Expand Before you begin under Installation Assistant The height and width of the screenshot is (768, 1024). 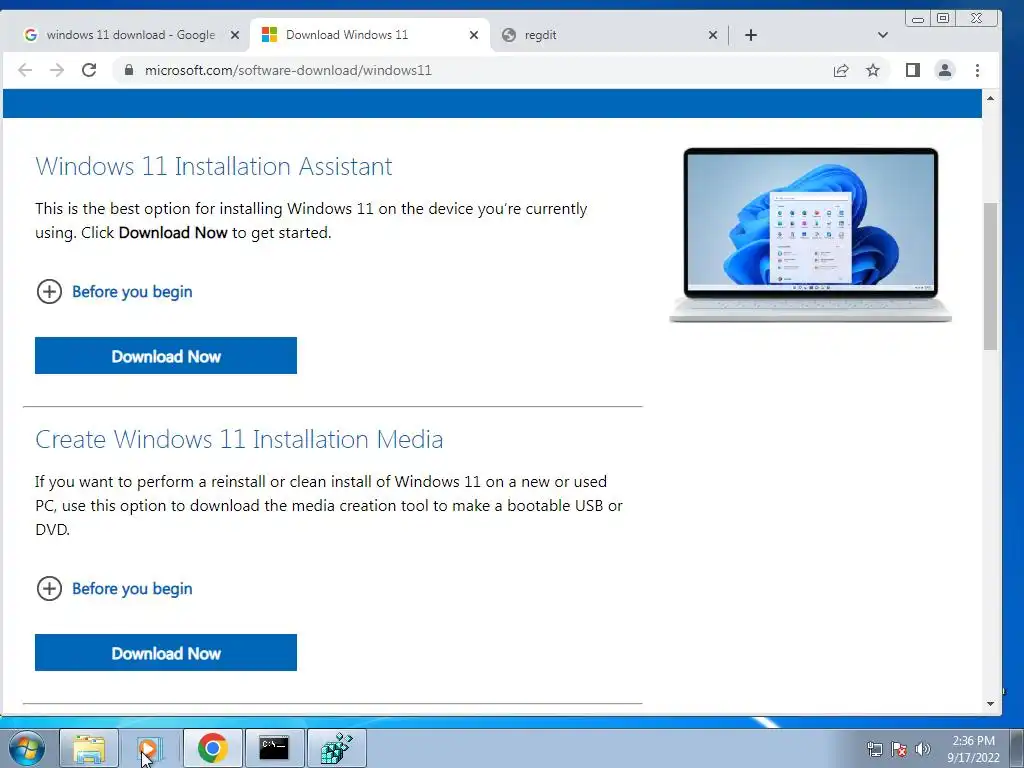pos(114,291)
